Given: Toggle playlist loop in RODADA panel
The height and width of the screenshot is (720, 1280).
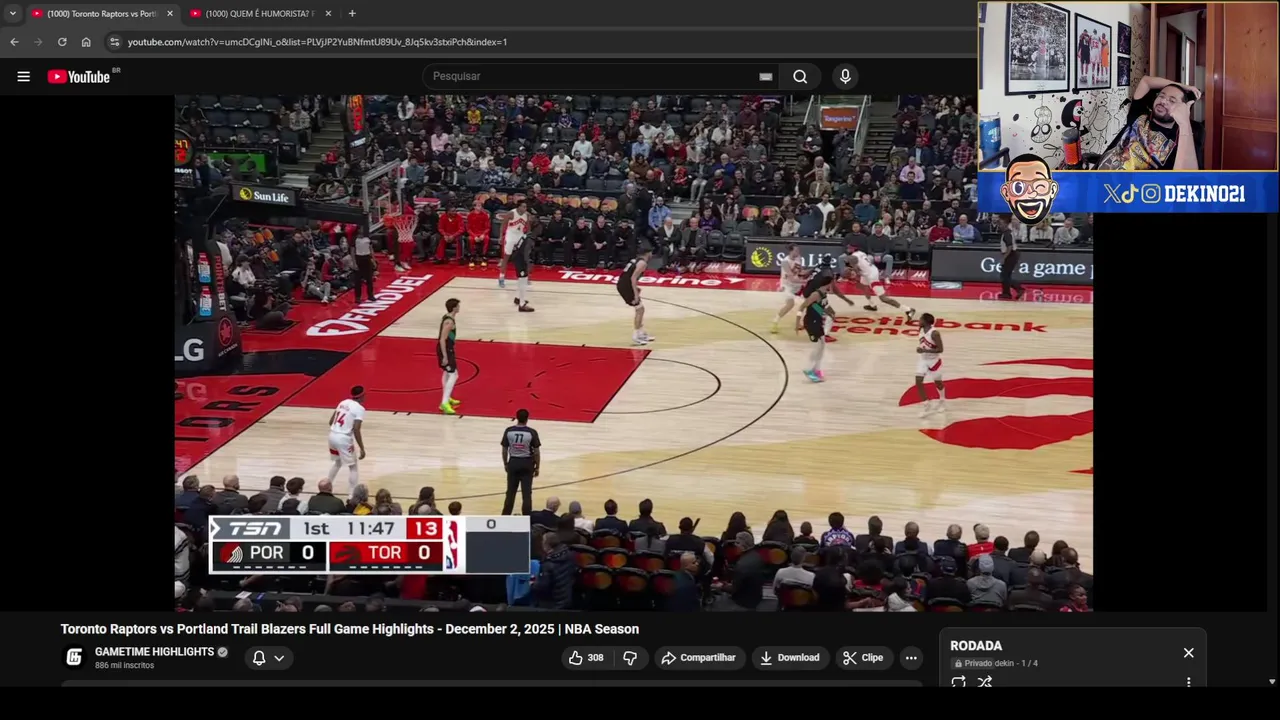Looking at the screenshot, I should tap(958, 682).
